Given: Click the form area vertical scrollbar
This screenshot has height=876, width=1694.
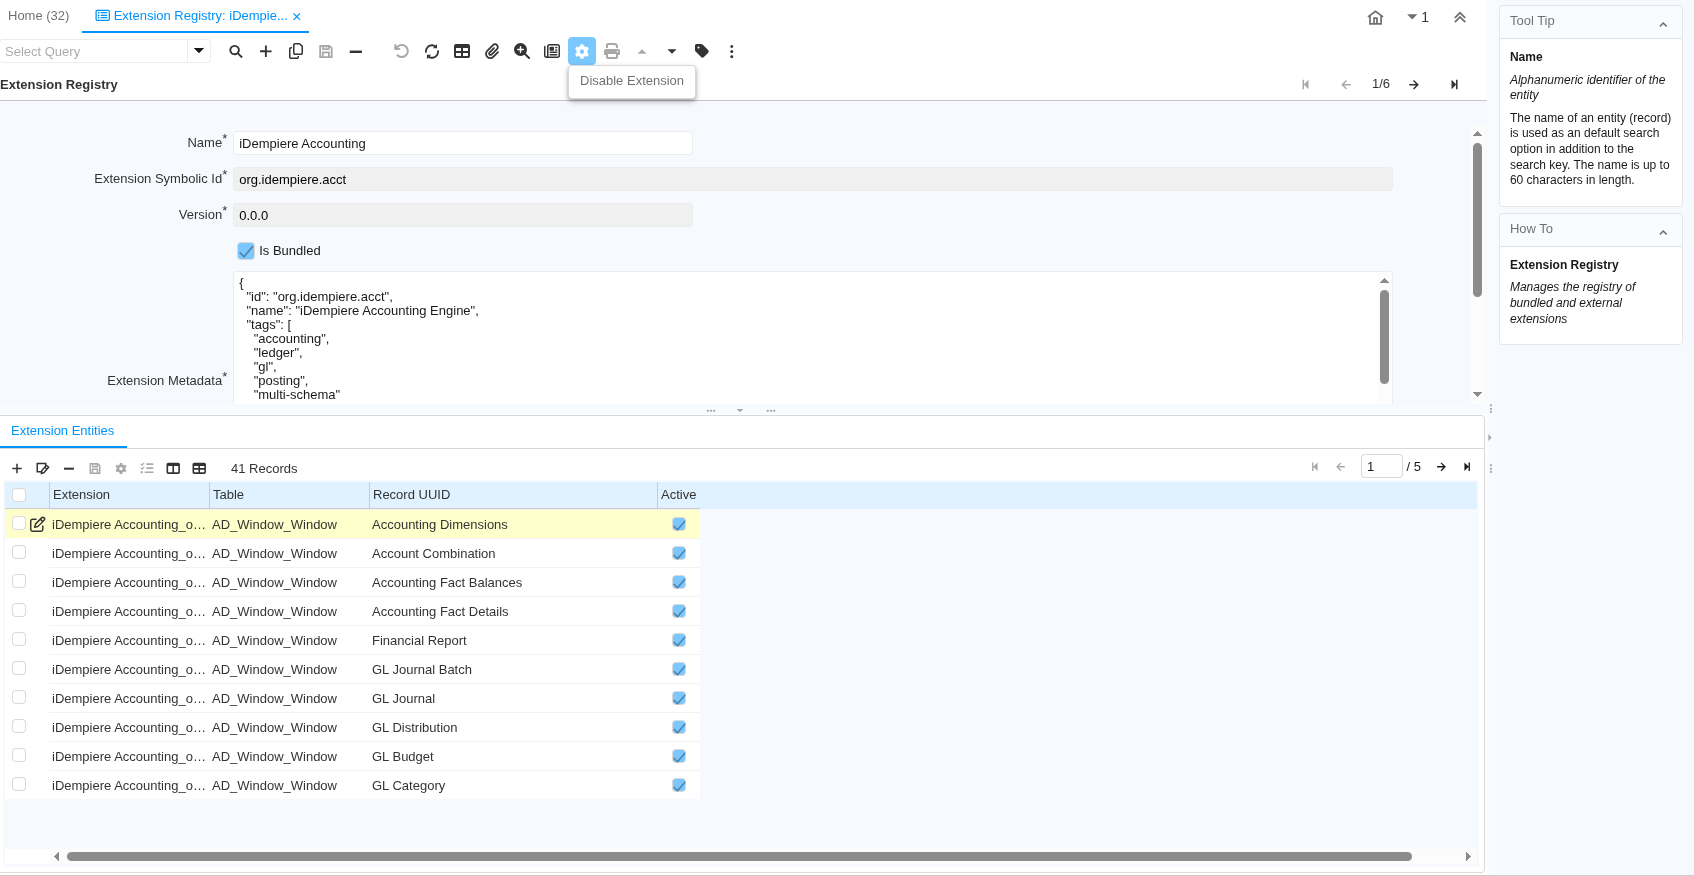Looking at the screenshot, I should click(x=1477, y=220).
